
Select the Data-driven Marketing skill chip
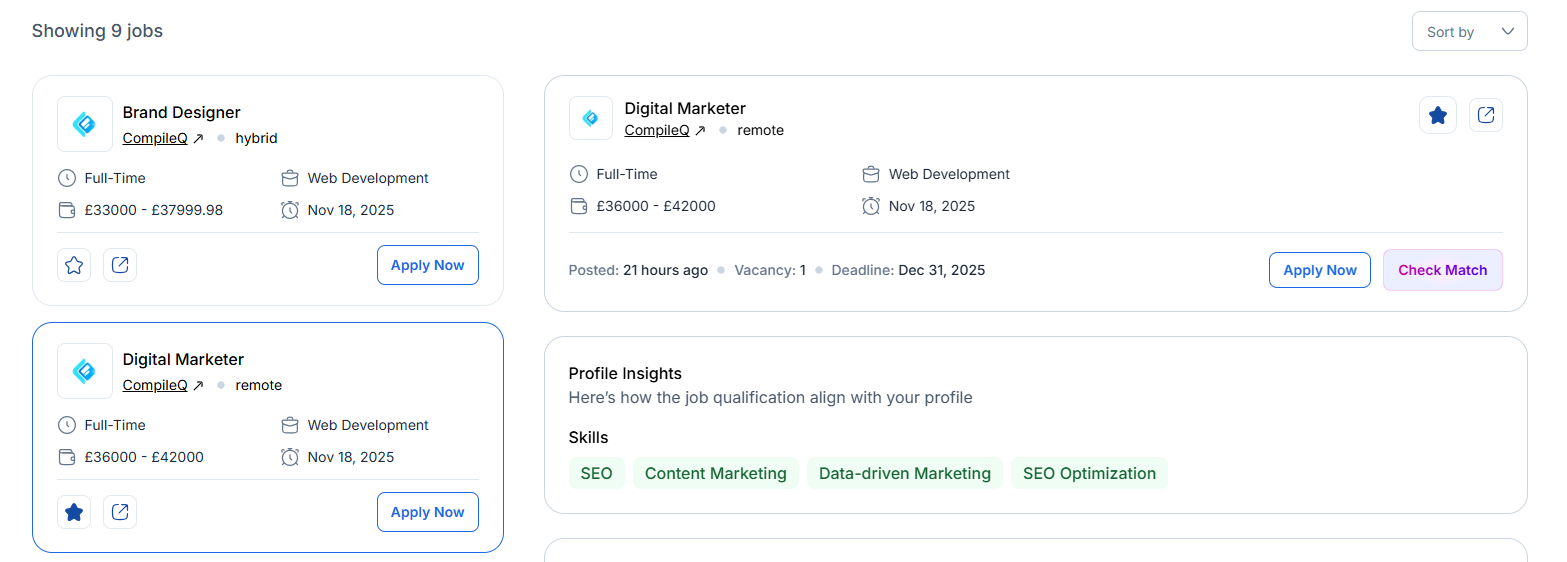pyautogui.click(x=904, y=474)
